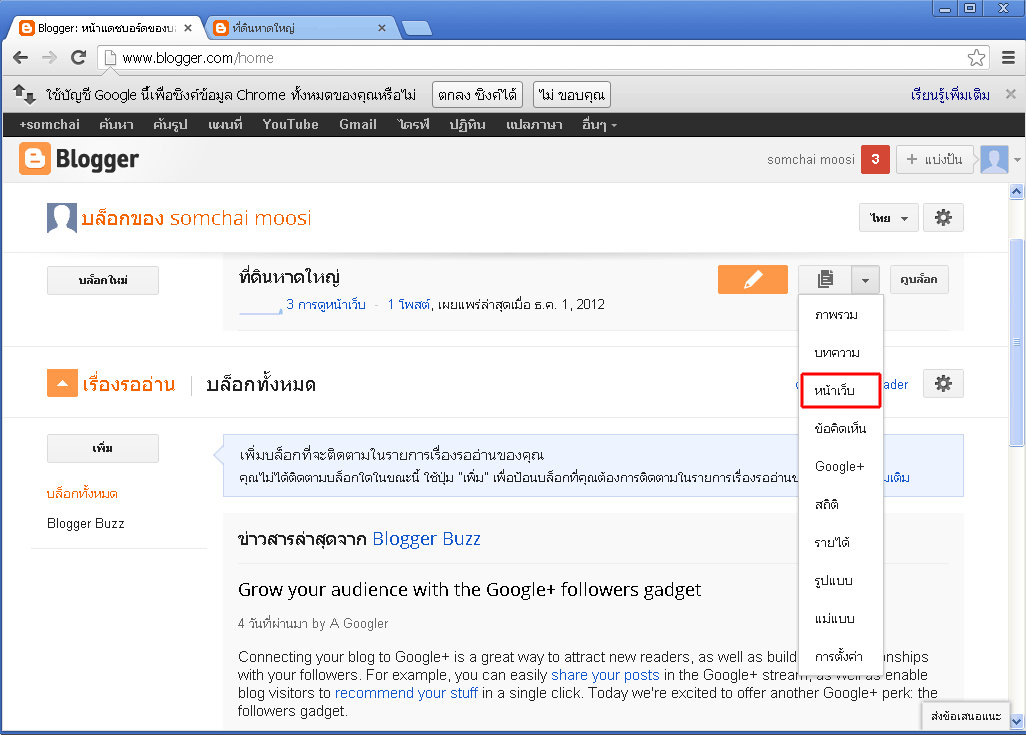1026x735 pixels.
Task: Open the ที่ดินหาดใหญ่ blog title
Action: (x=289, y=278)
